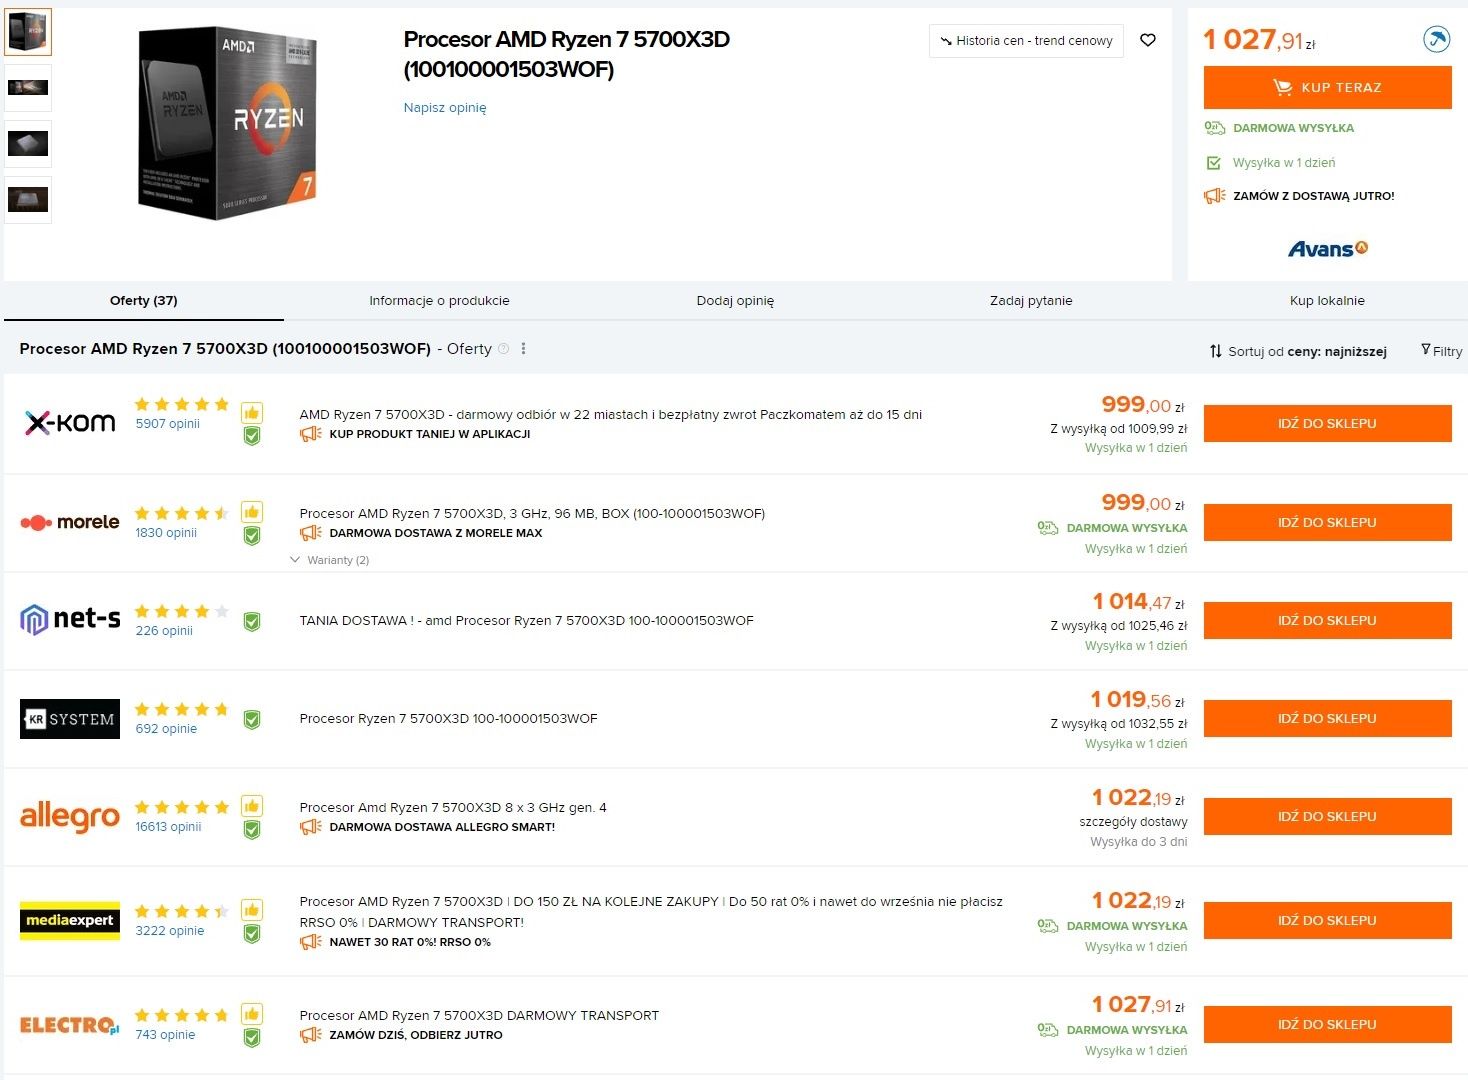Click the KR System store logo
This screenshot has height=1080, width=1468.
click(x=70, y=719)
